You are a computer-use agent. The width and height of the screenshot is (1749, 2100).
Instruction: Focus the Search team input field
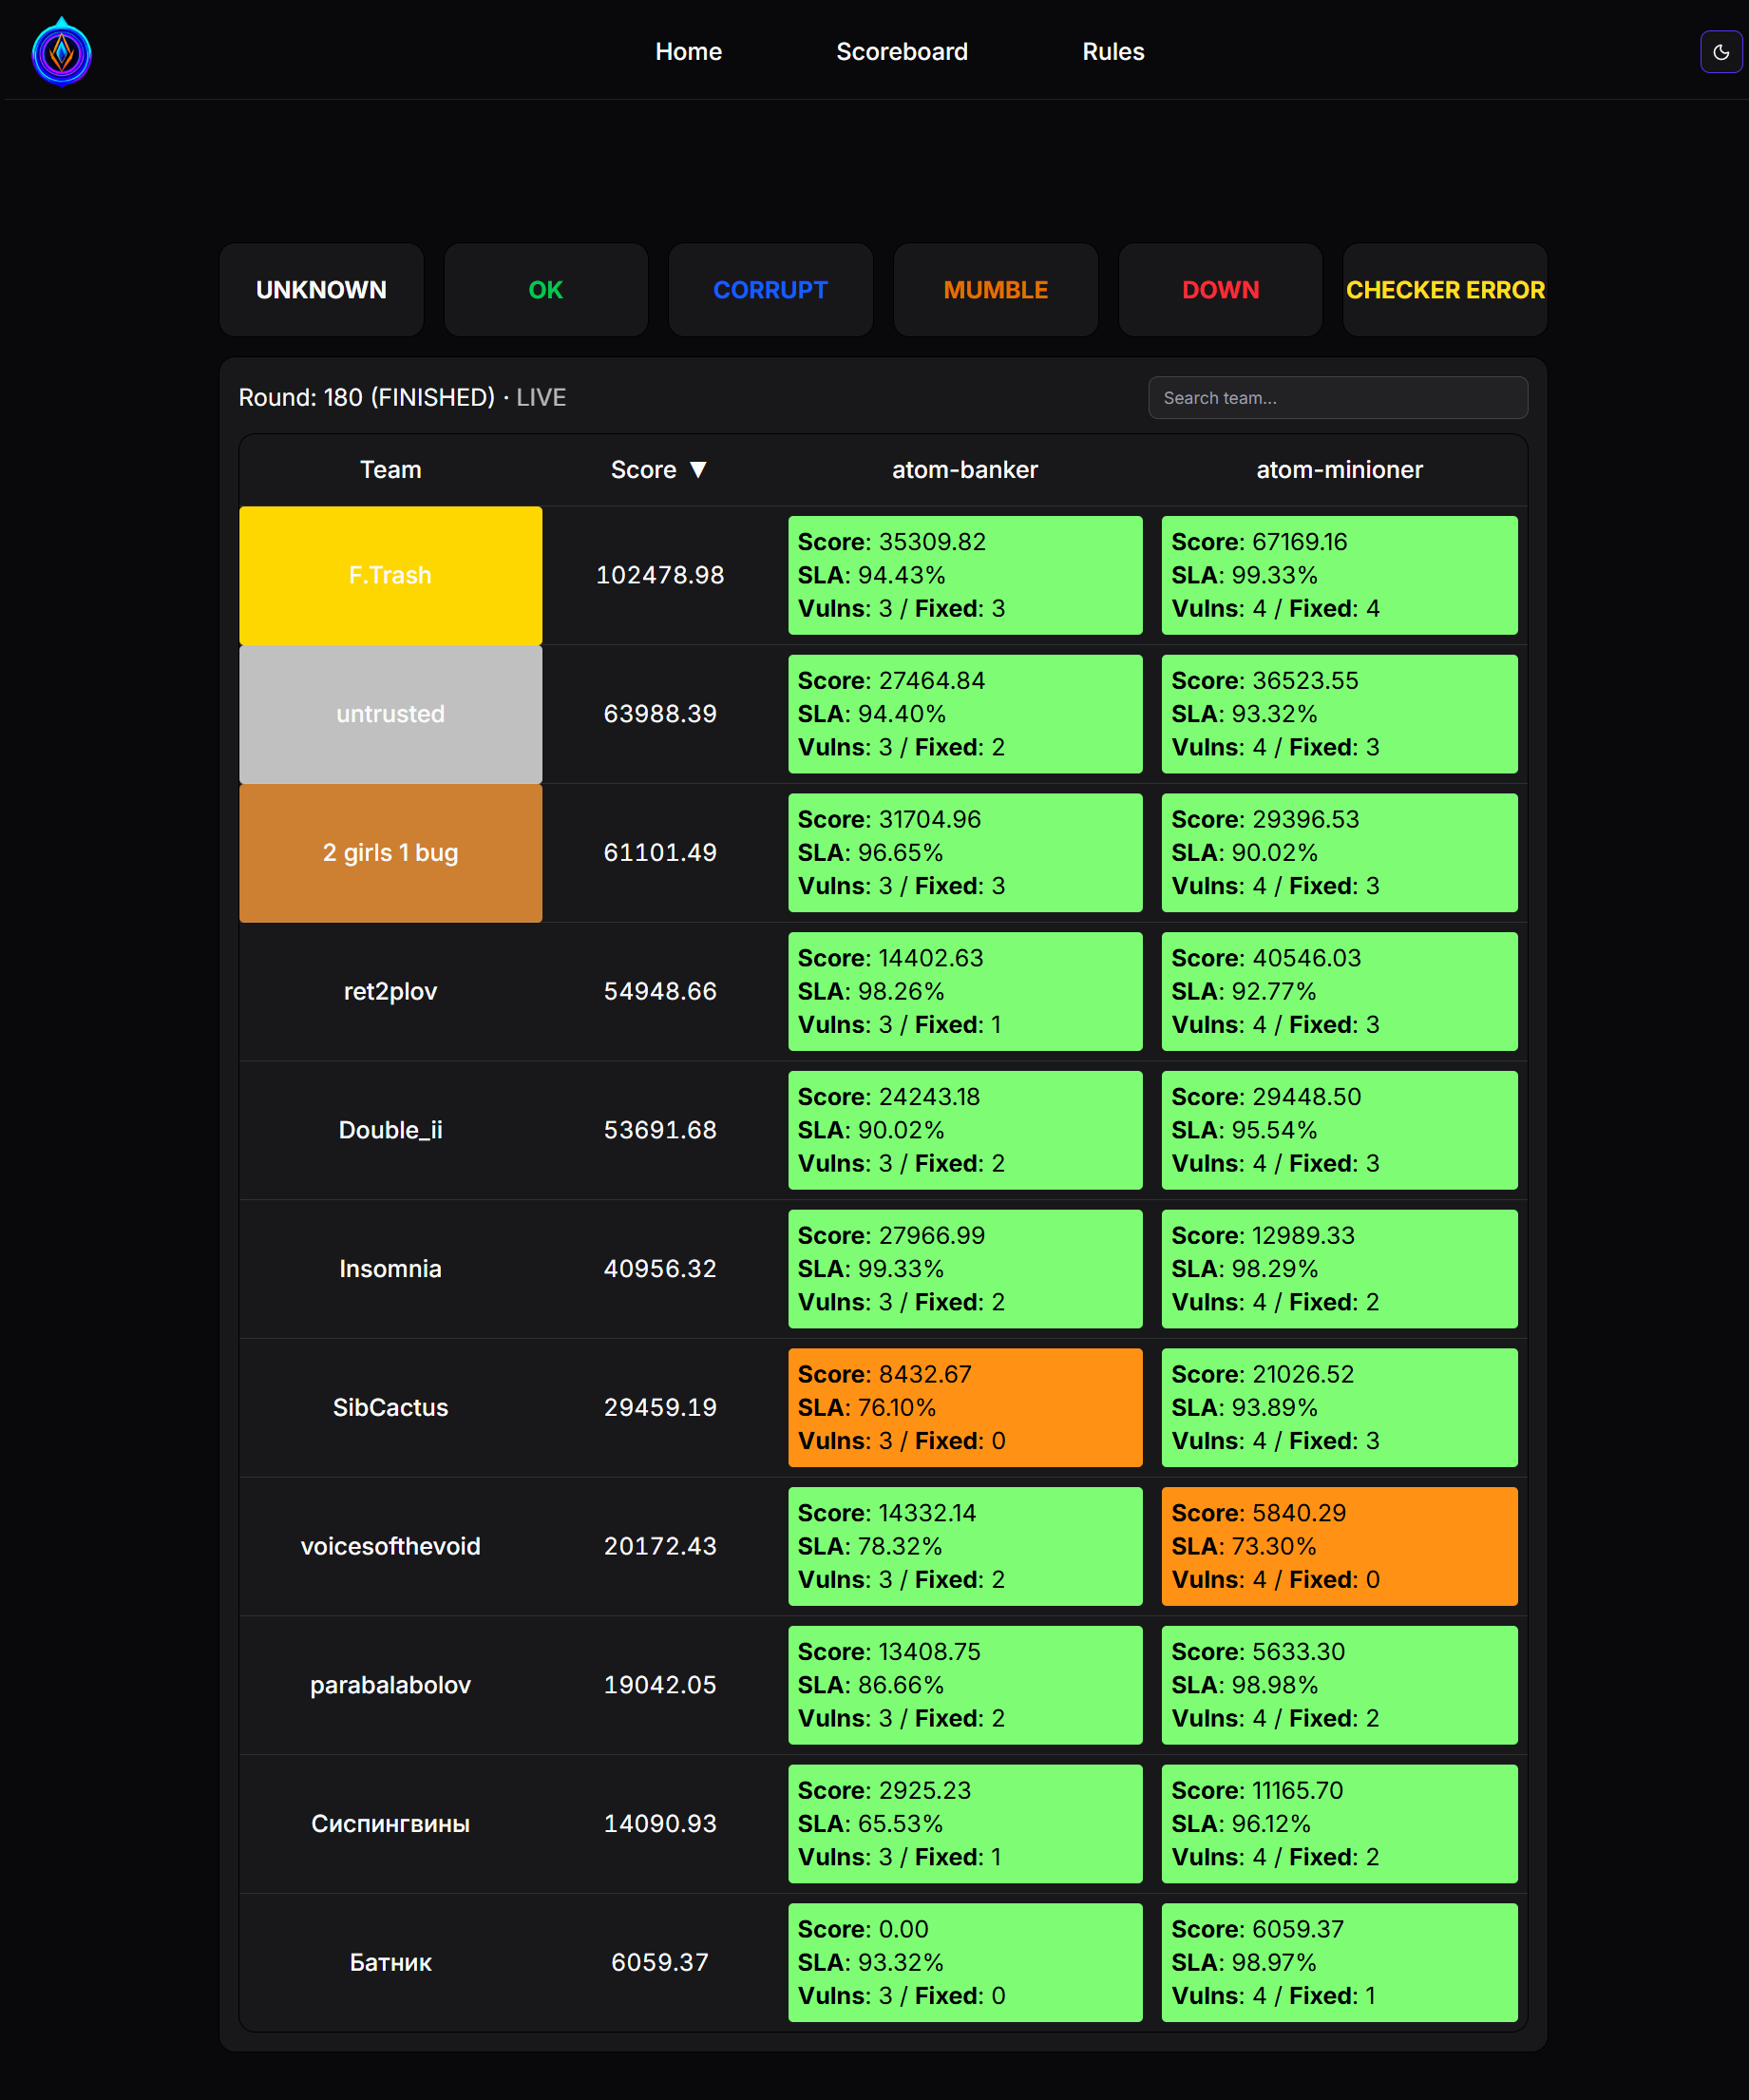pyautogui.click(x=1337, y=398)
